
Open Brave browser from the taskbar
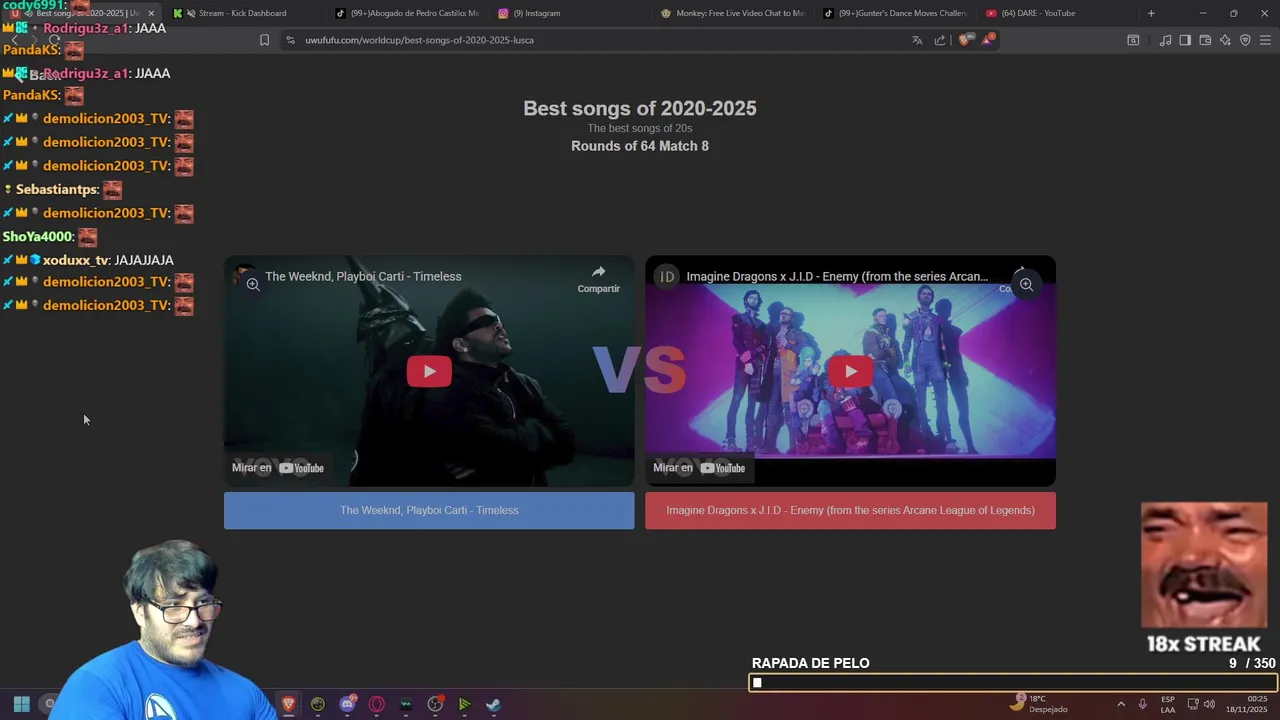coord(289,704)
